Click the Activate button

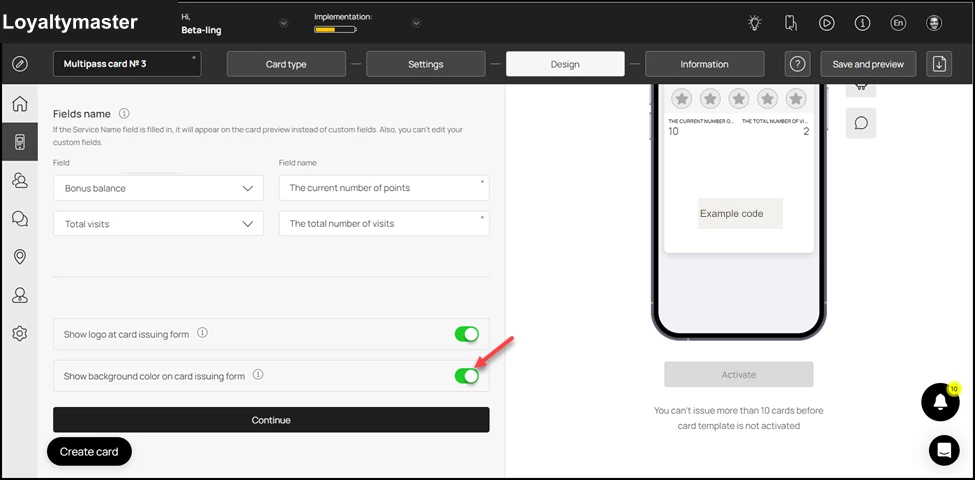point(739,374)
